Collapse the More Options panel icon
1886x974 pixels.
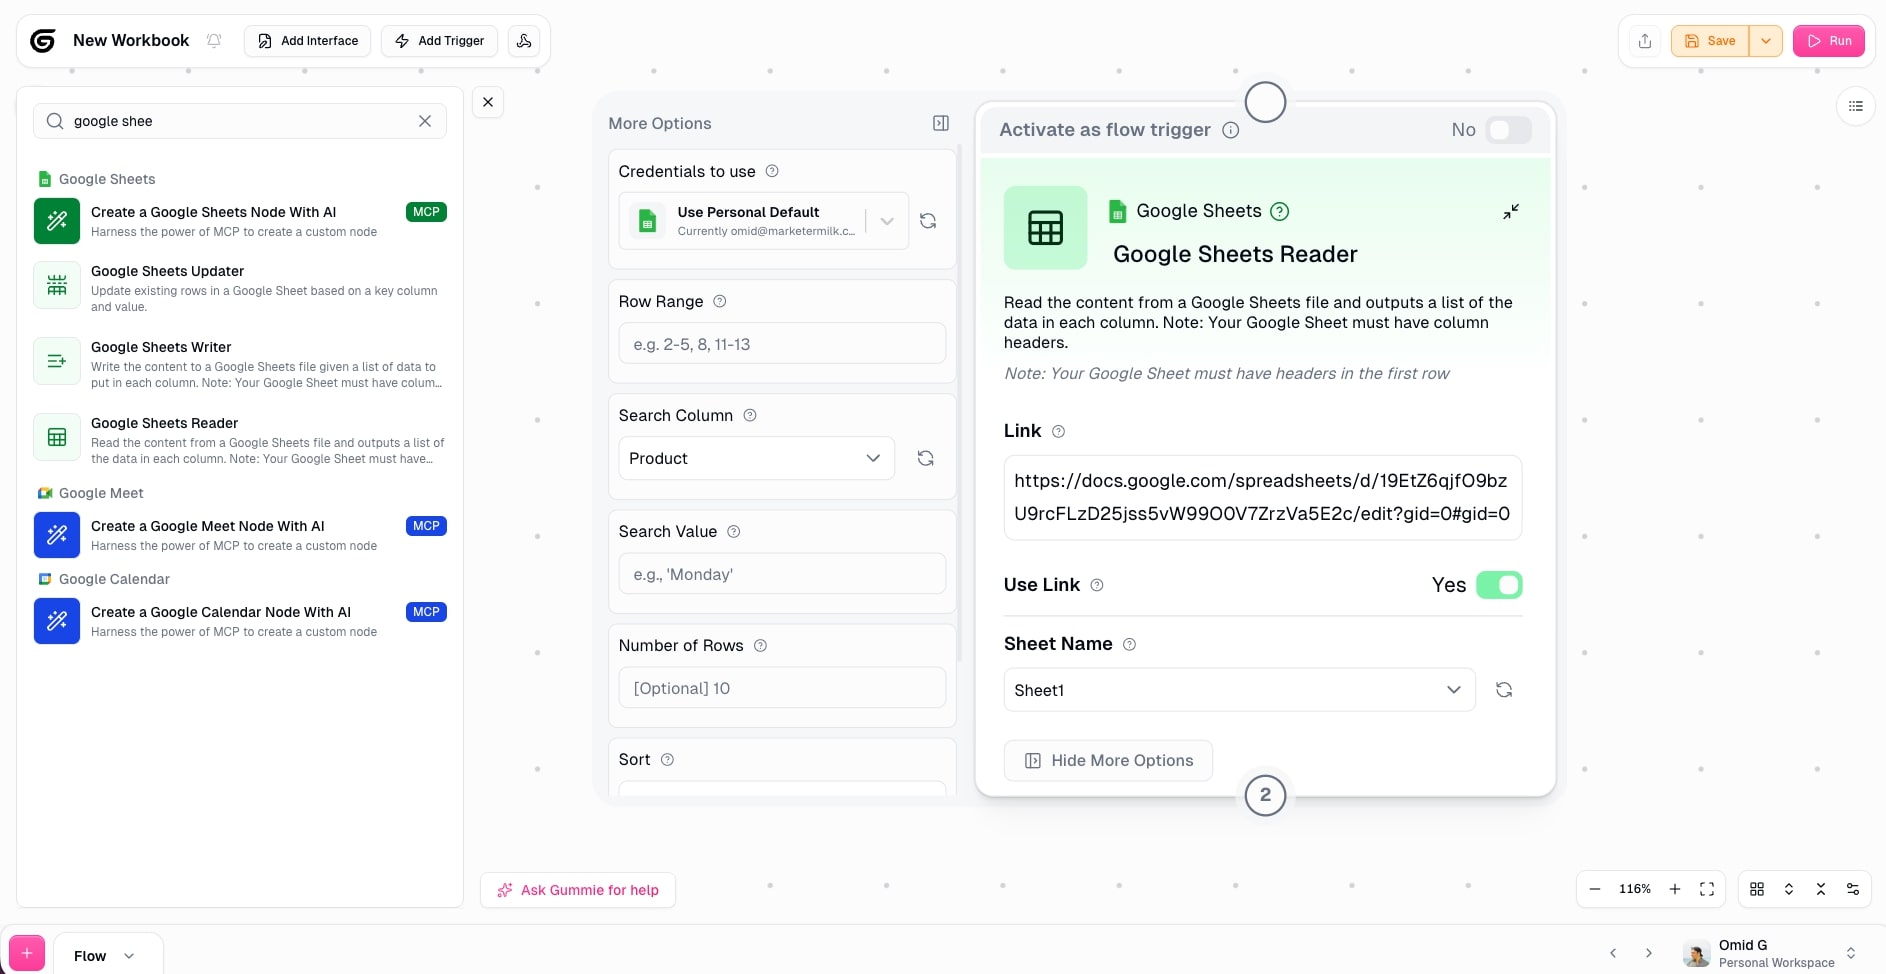[x=941, y=123]
